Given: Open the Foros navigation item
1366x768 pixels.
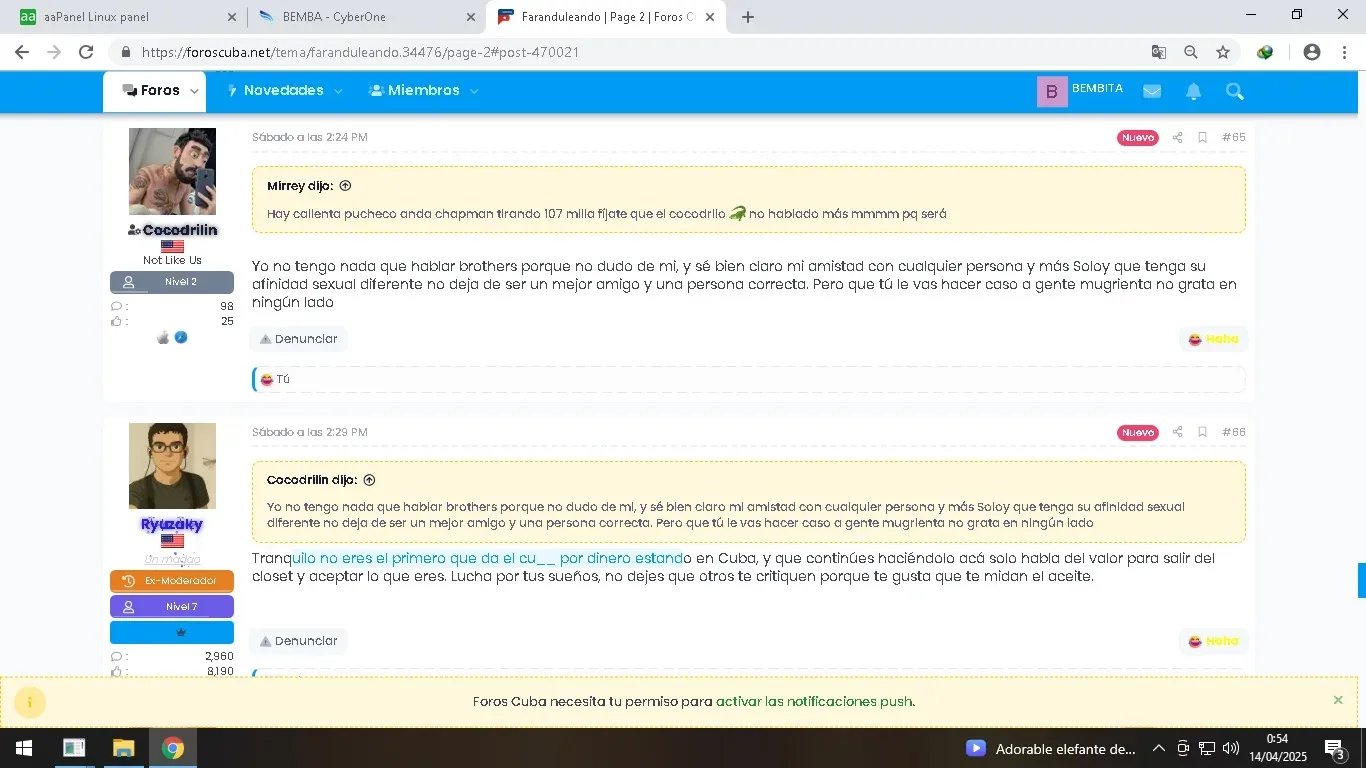Looking at the screenshot, I should pyautogui.click(x=151, y=91).
